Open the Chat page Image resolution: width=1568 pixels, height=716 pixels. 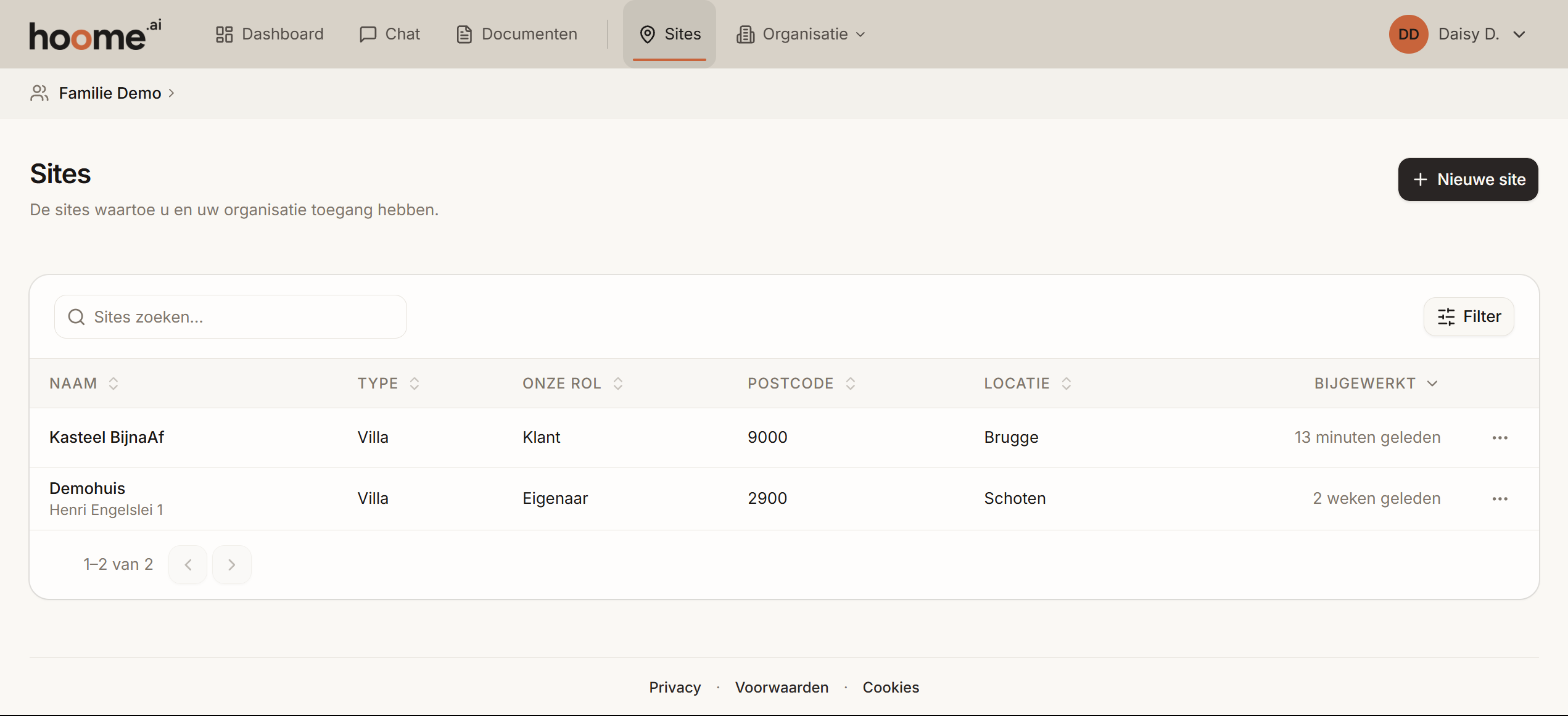tap(390, 34)
